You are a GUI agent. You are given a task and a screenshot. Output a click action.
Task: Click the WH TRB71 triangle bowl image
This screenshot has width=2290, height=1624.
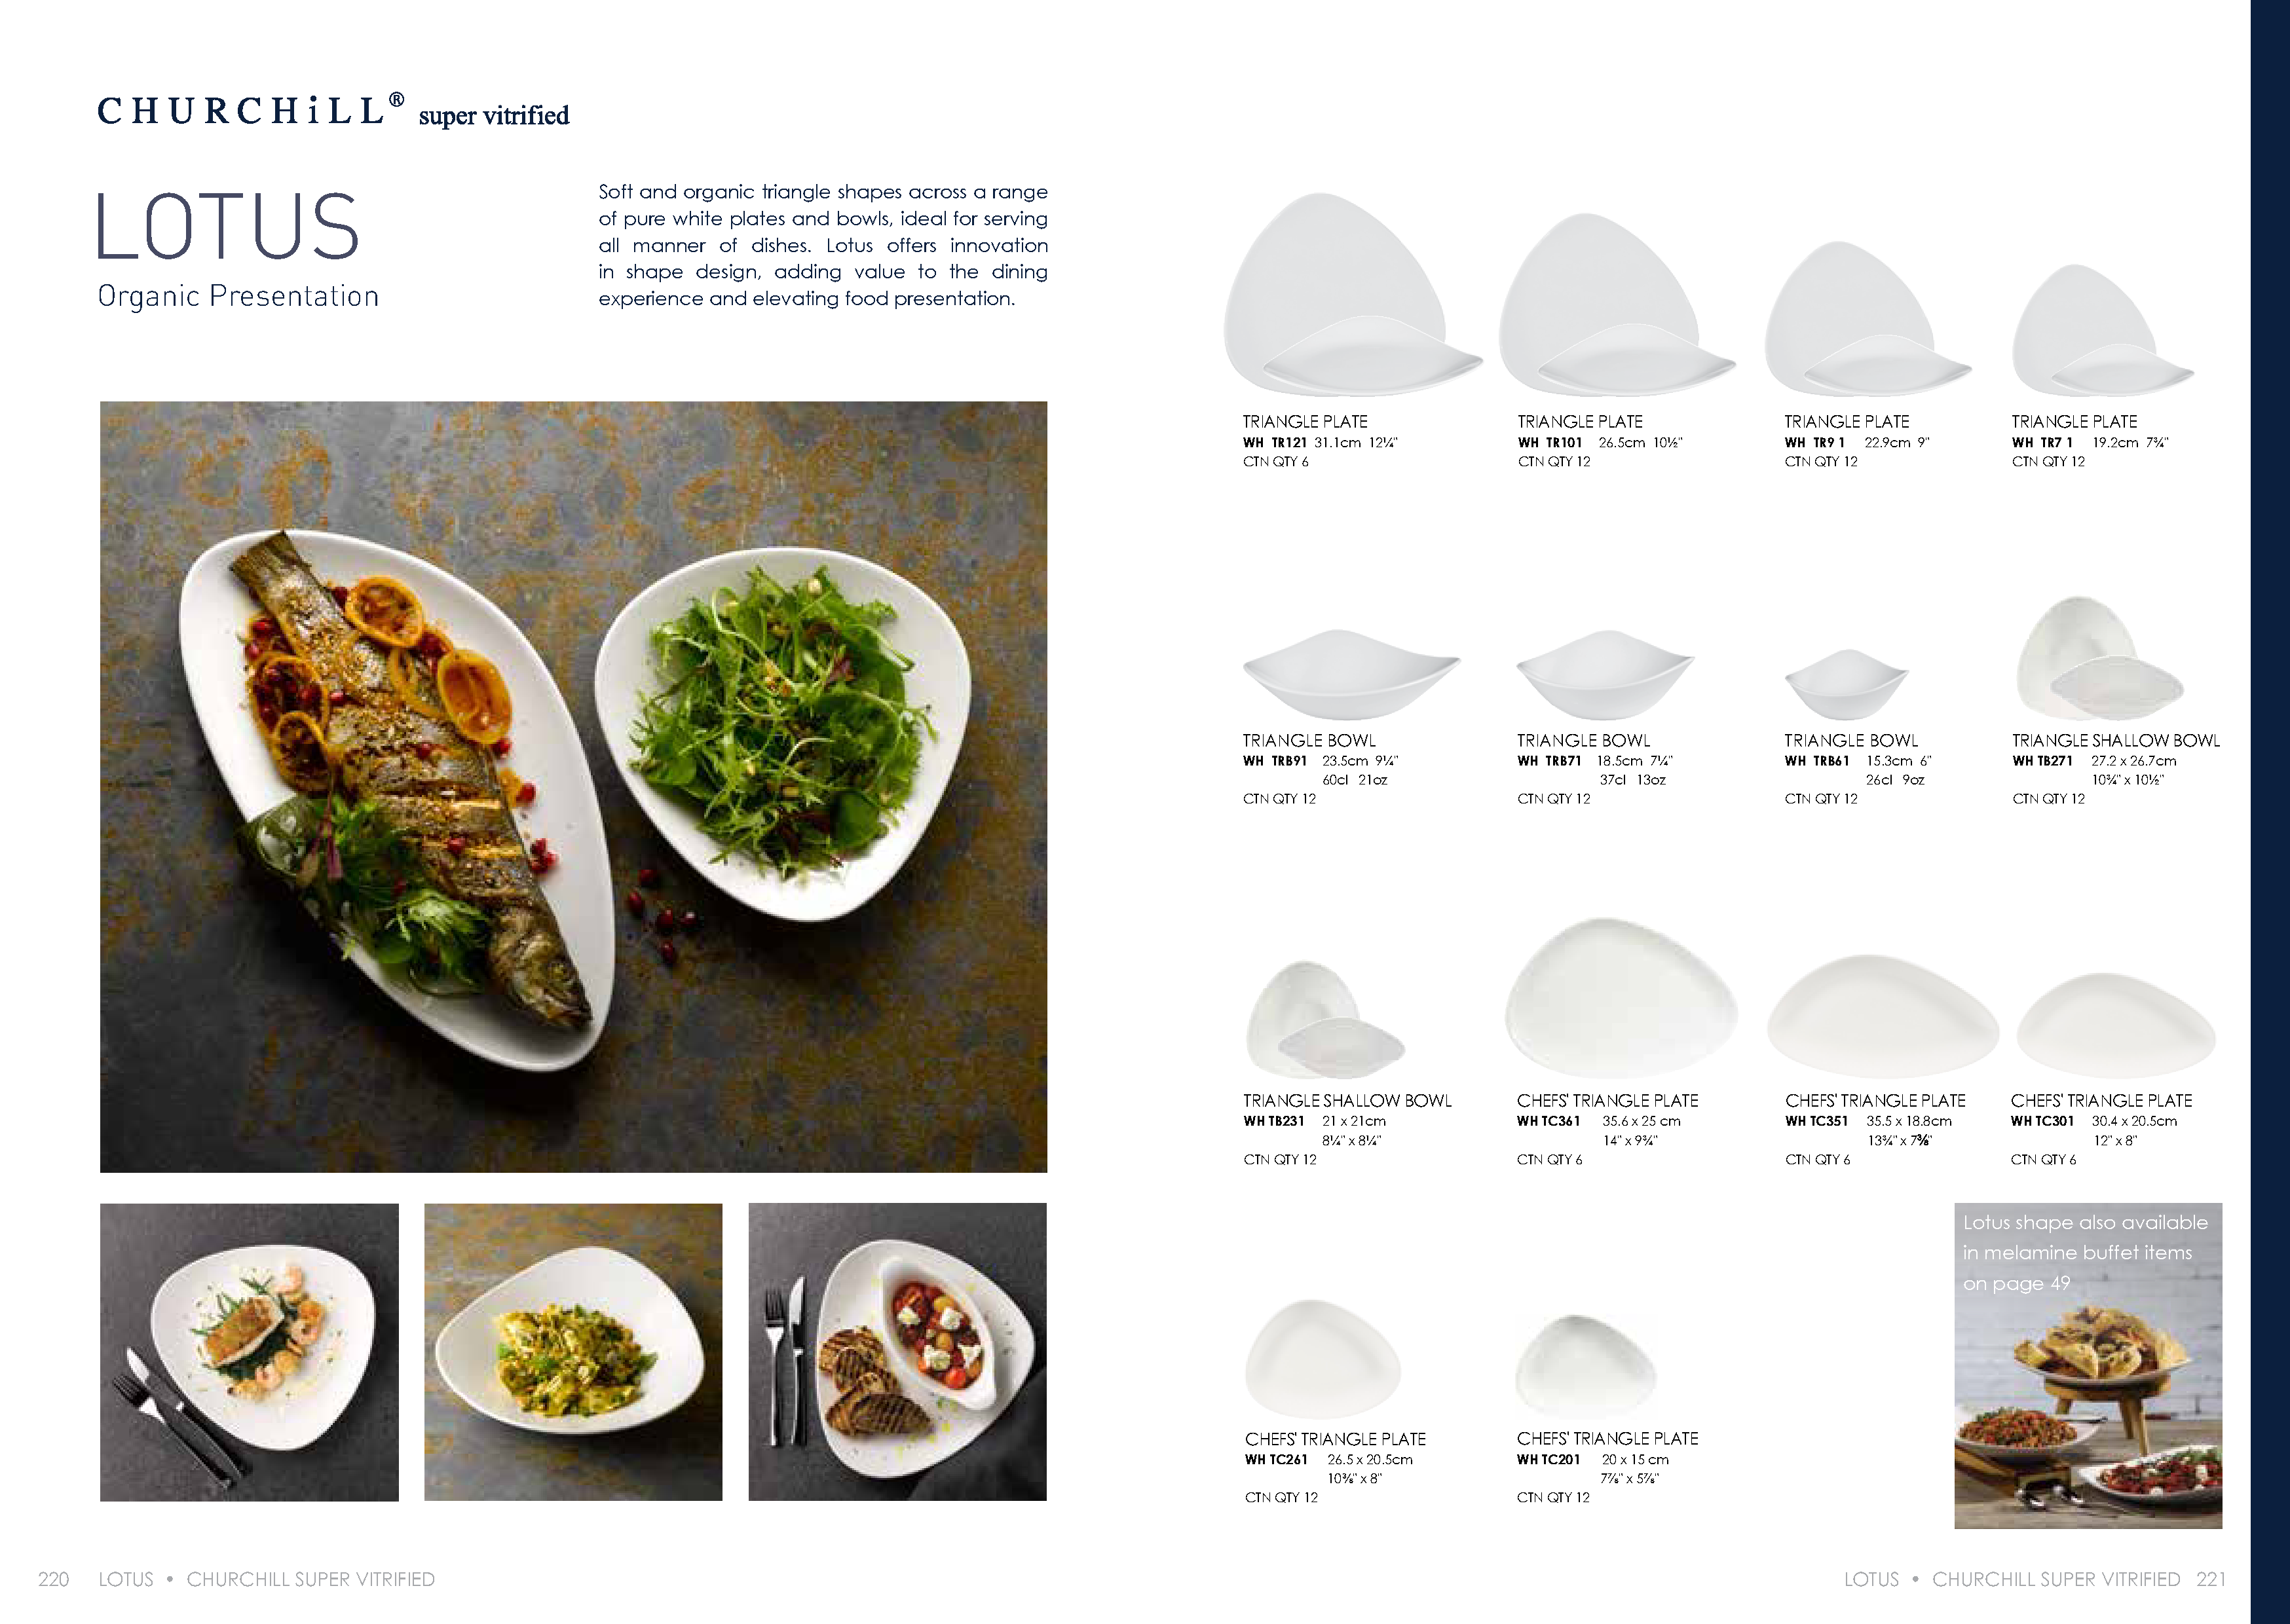coord(1604,674)
